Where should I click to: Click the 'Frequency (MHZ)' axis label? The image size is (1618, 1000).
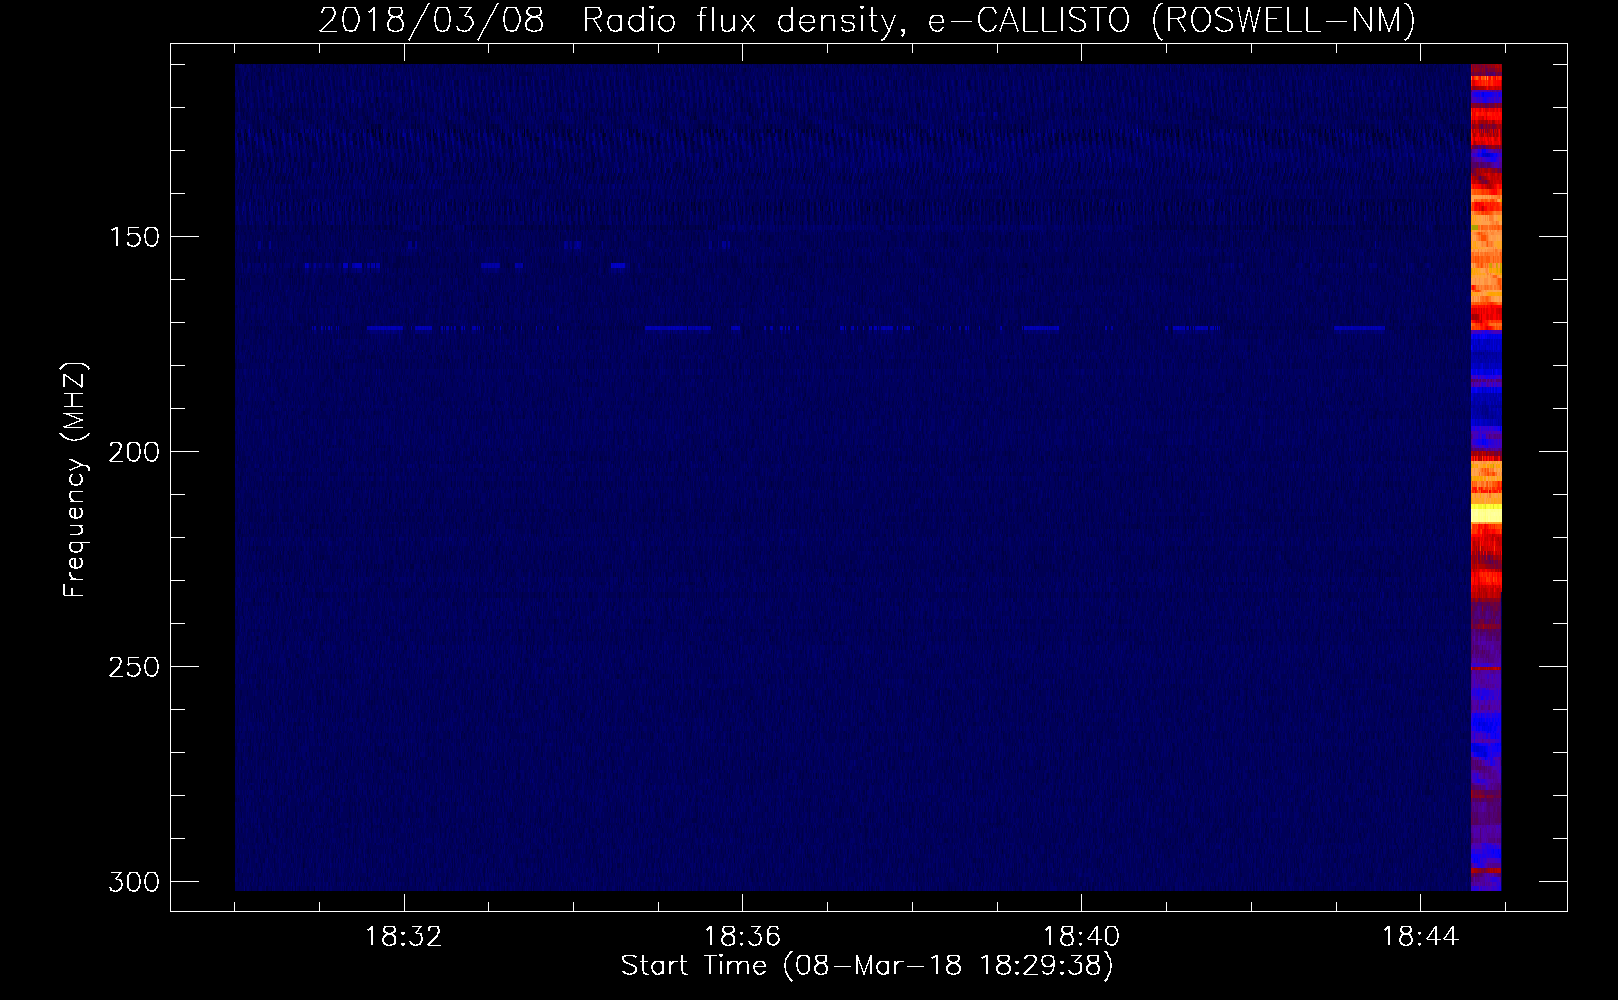75,479
